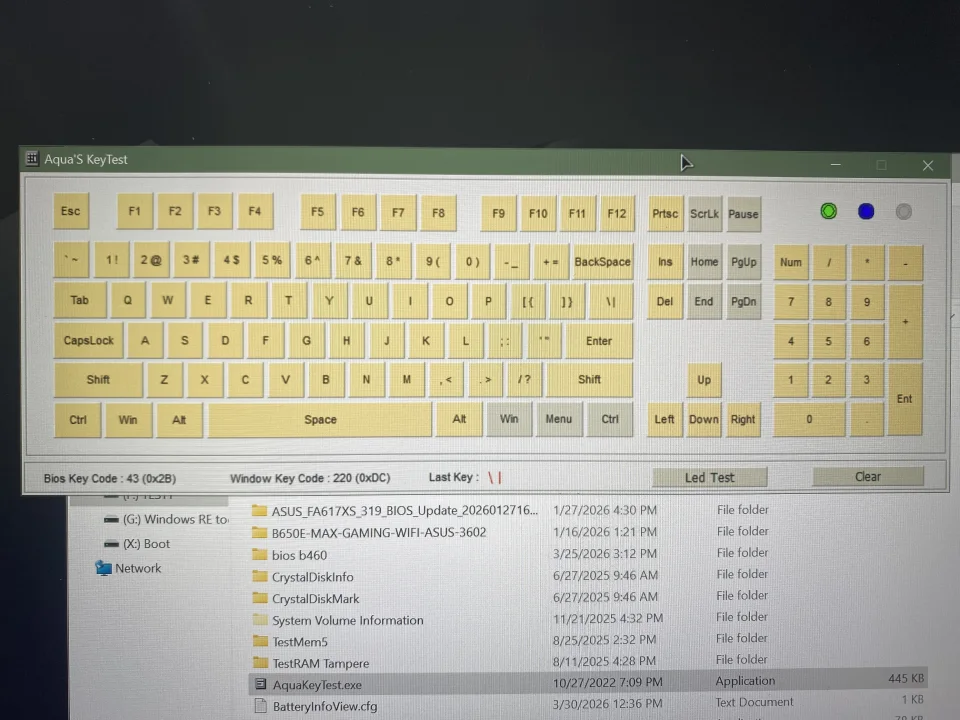Clear the tested keys with Clear button
The height and width of the screenshot is (720, 960).
pyautogui.click(x=868, y=476)
